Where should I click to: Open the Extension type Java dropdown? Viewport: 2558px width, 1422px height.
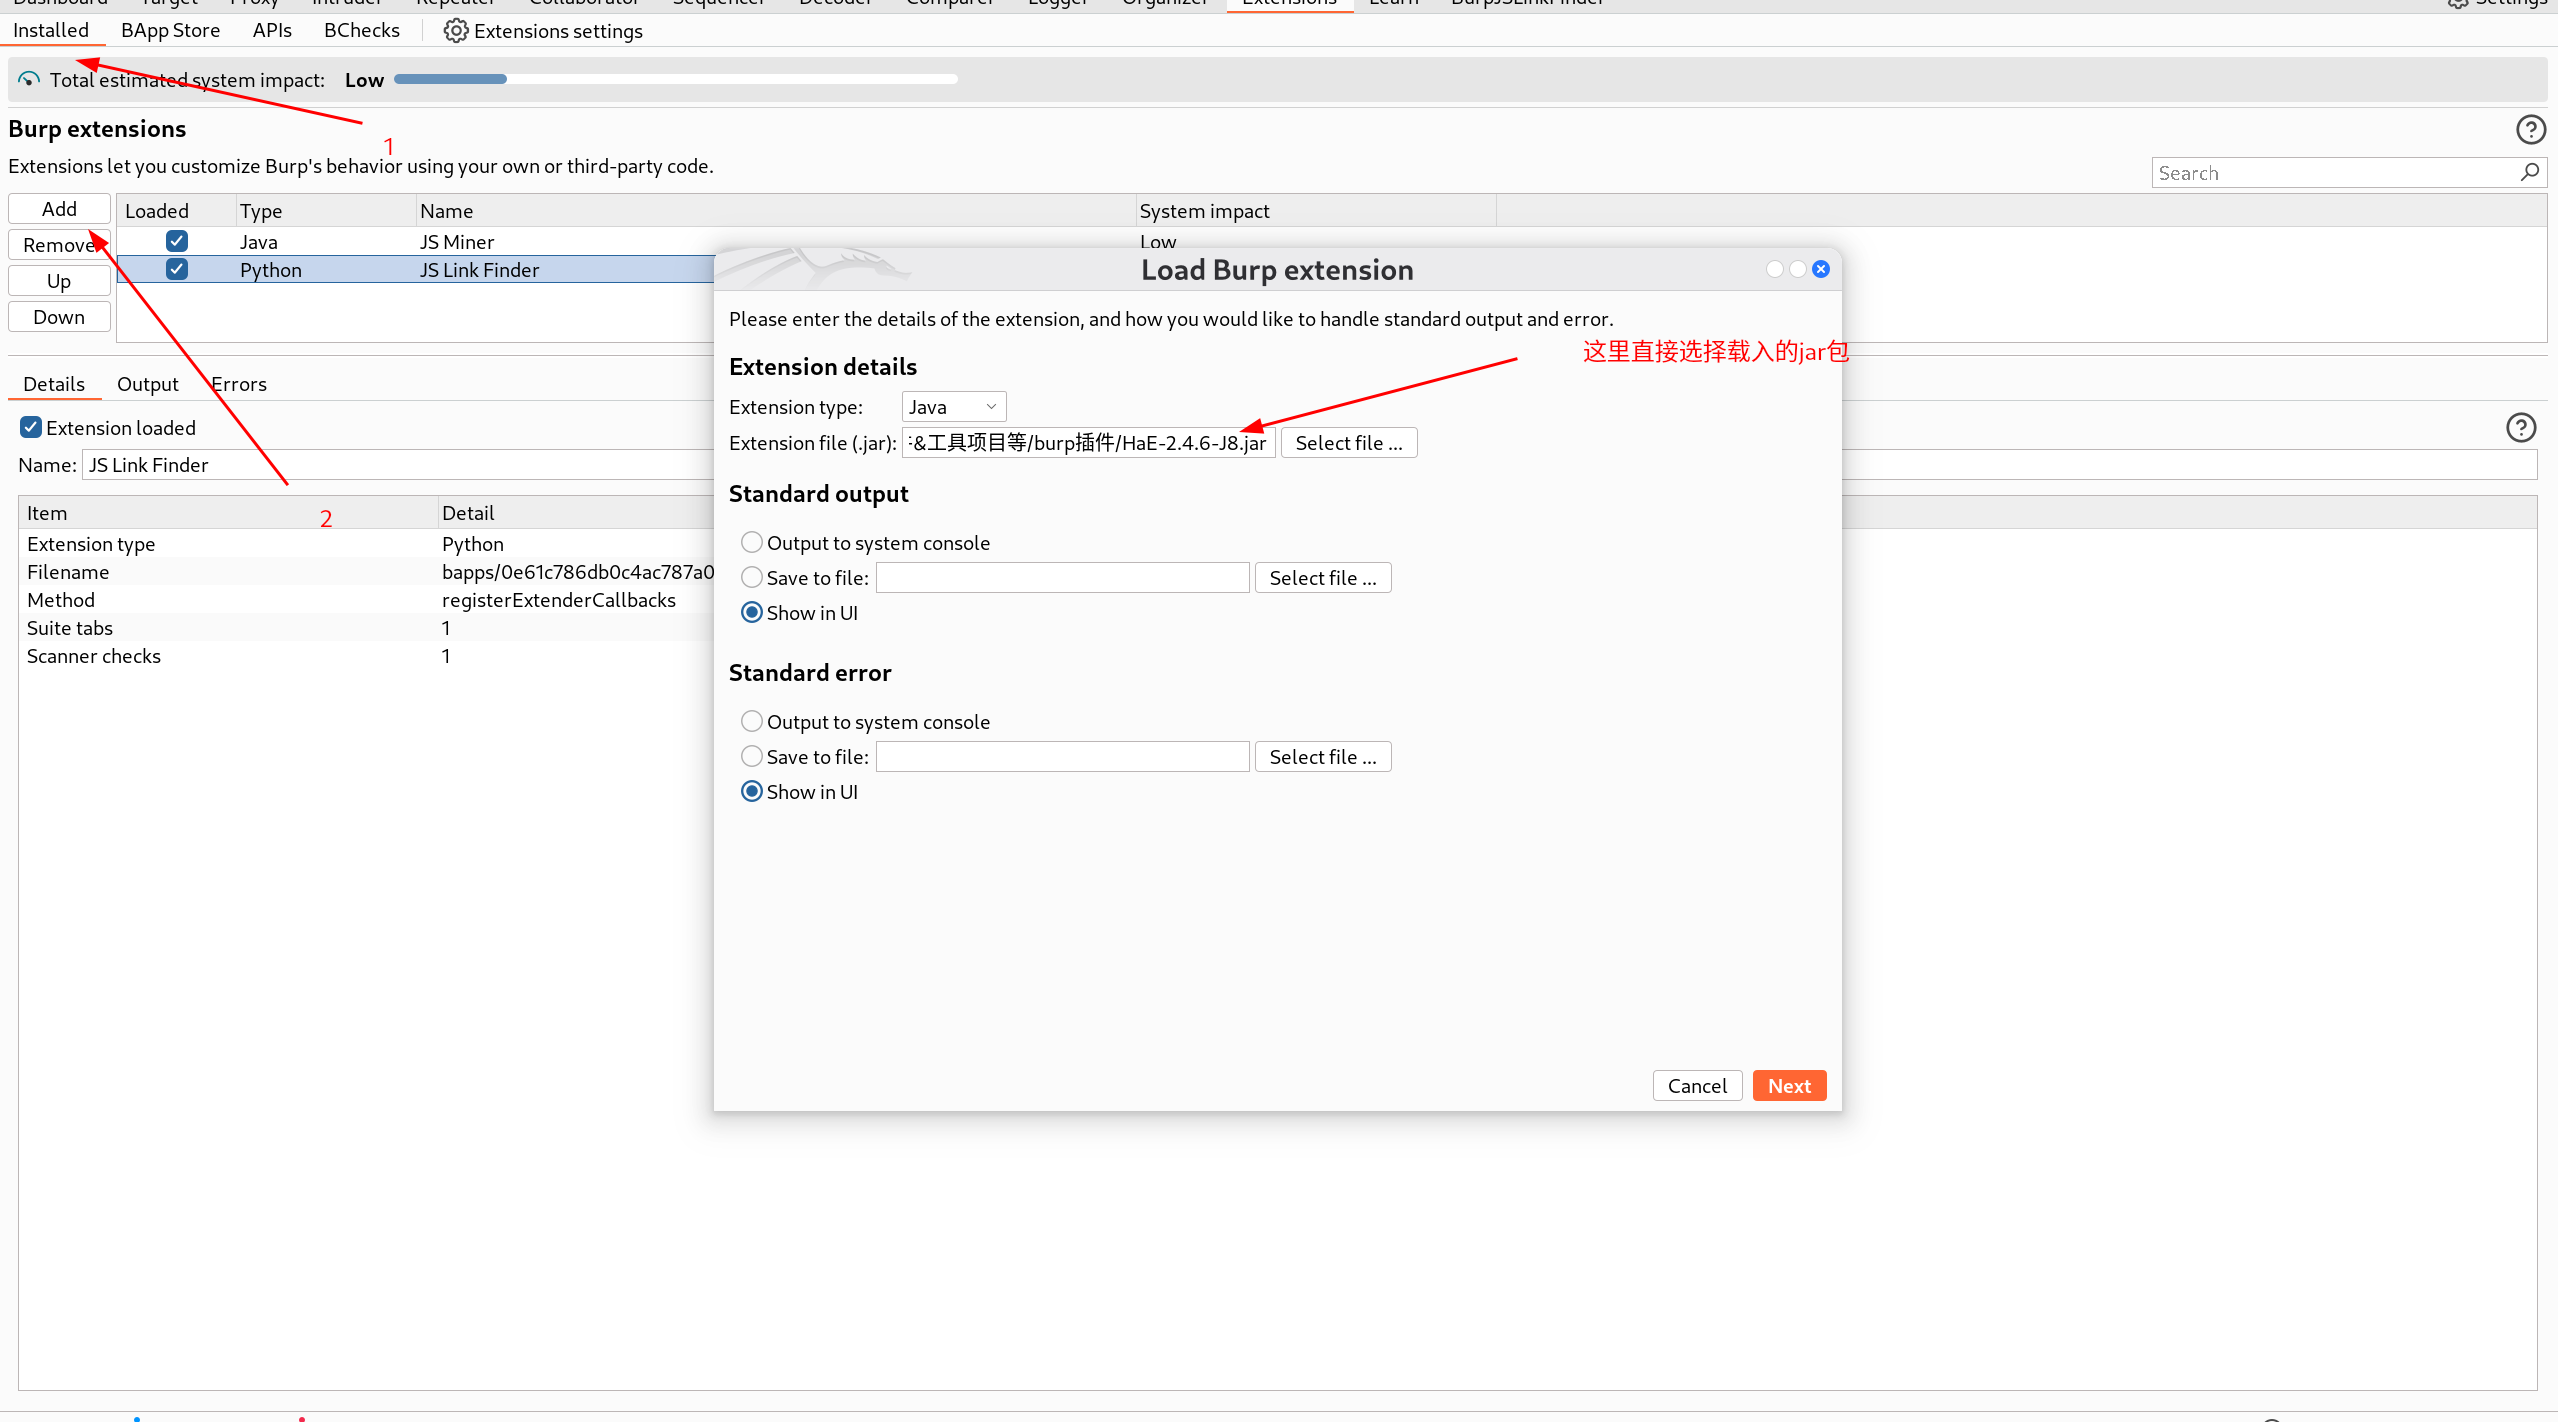(x=953, y=407)
